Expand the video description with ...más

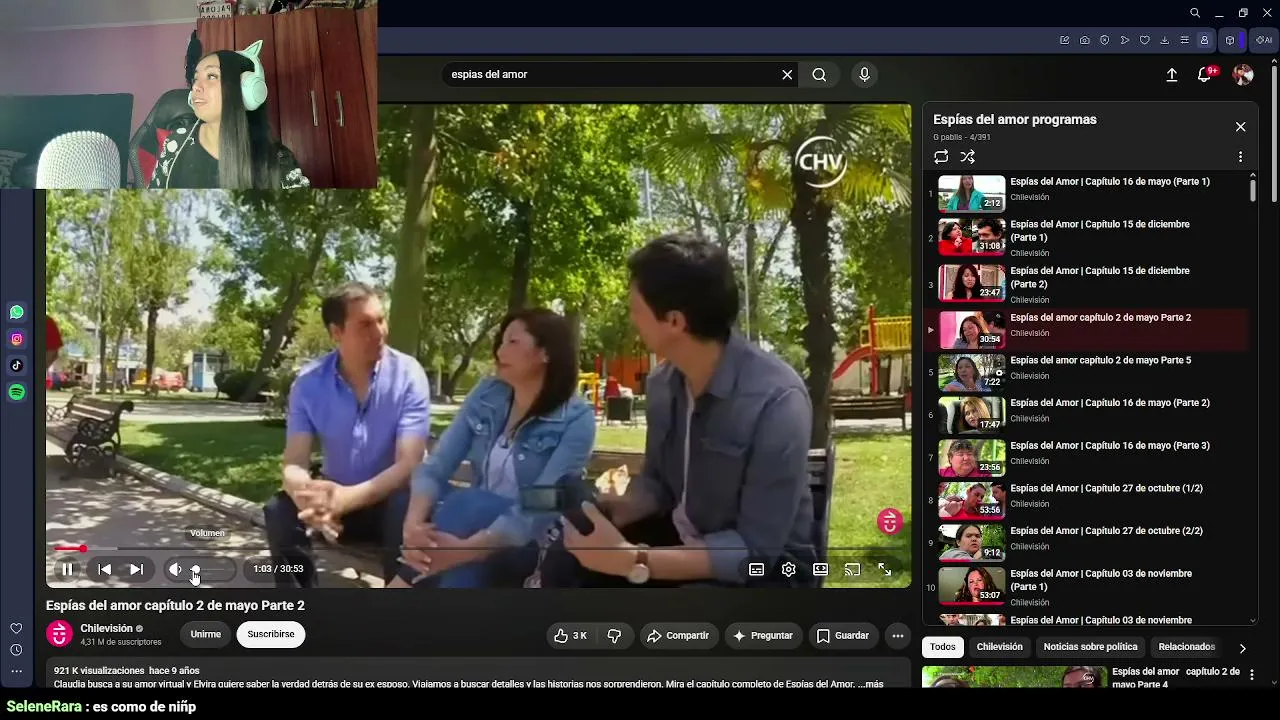click(871, 684)
